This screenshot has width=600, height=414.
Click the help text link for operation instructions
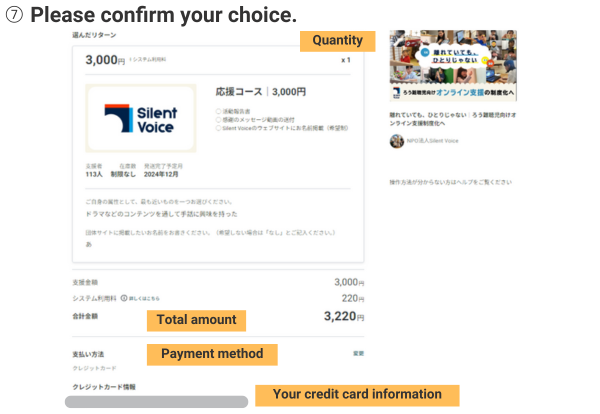point(450,182)
